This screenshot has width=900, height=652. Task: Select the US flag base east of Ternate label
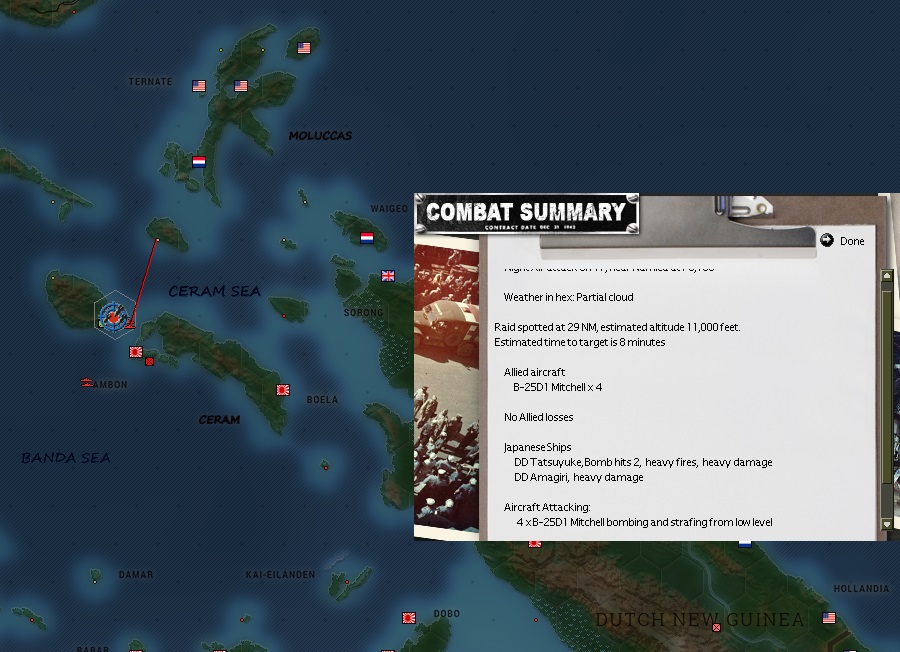pos(241,86)
